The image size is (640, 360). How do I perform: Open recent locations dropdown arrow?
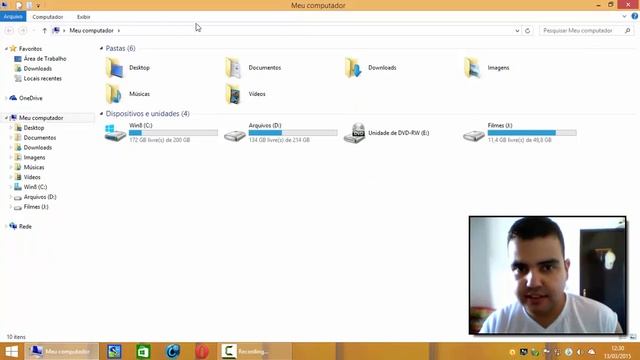(34, 31)
